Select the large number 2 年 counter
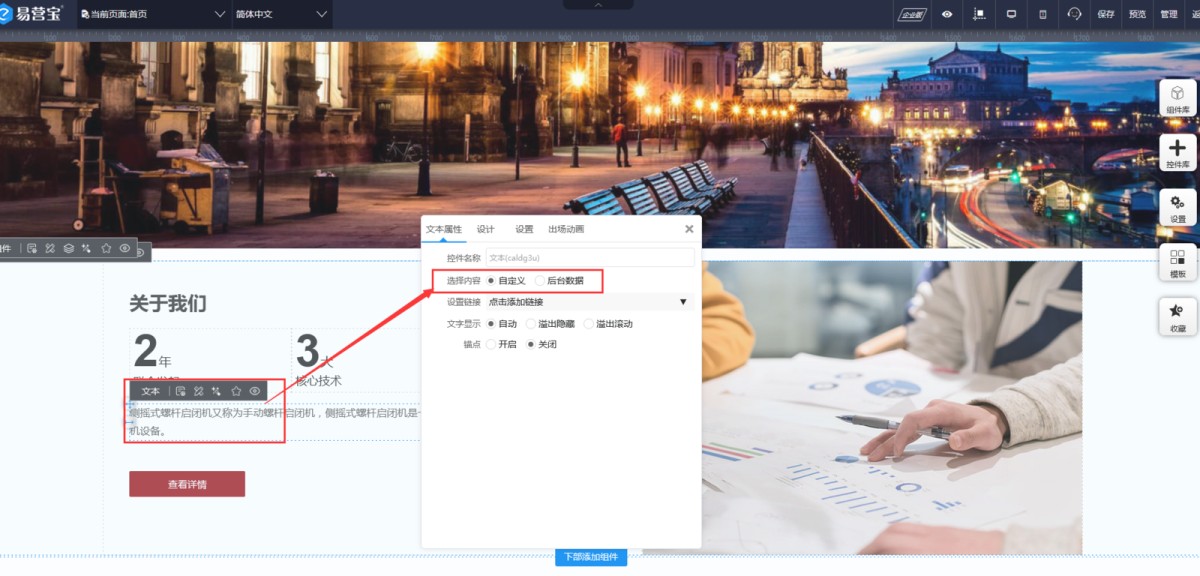The width and height of the screenshot is (1200, 576). coord(153,353)
